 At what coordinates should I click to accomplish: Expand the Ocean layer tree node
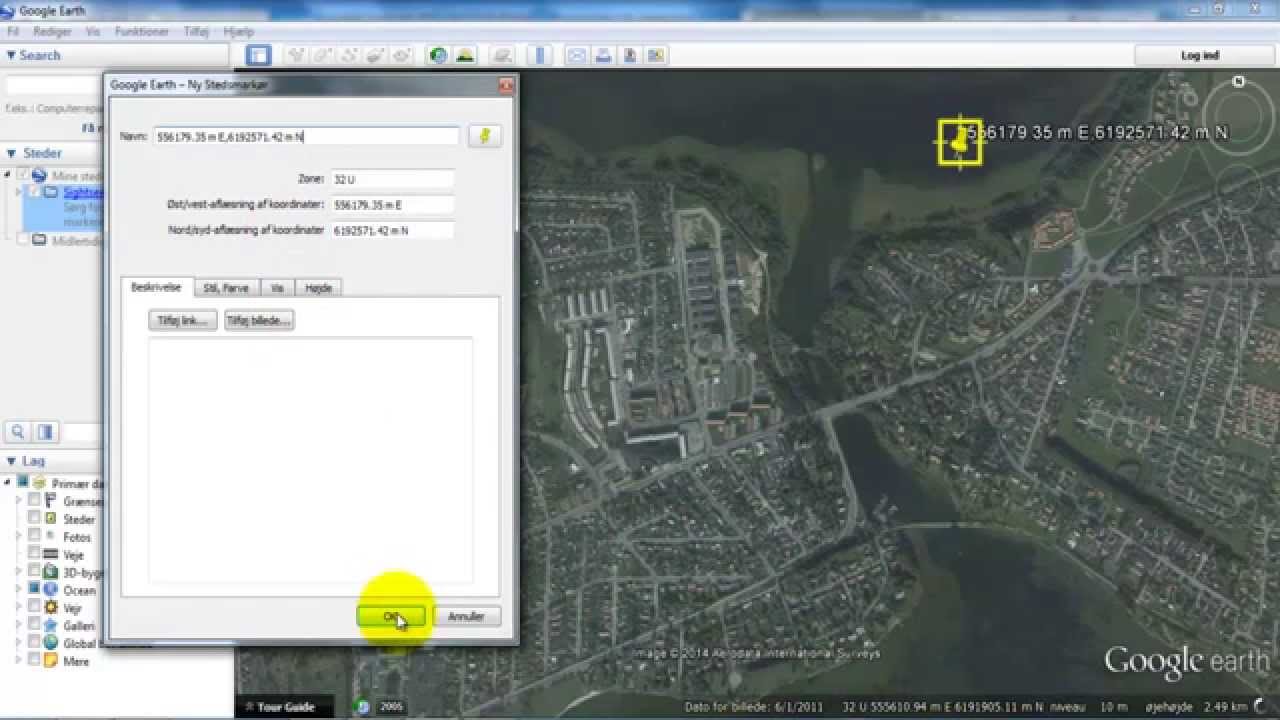click(19, 590)
